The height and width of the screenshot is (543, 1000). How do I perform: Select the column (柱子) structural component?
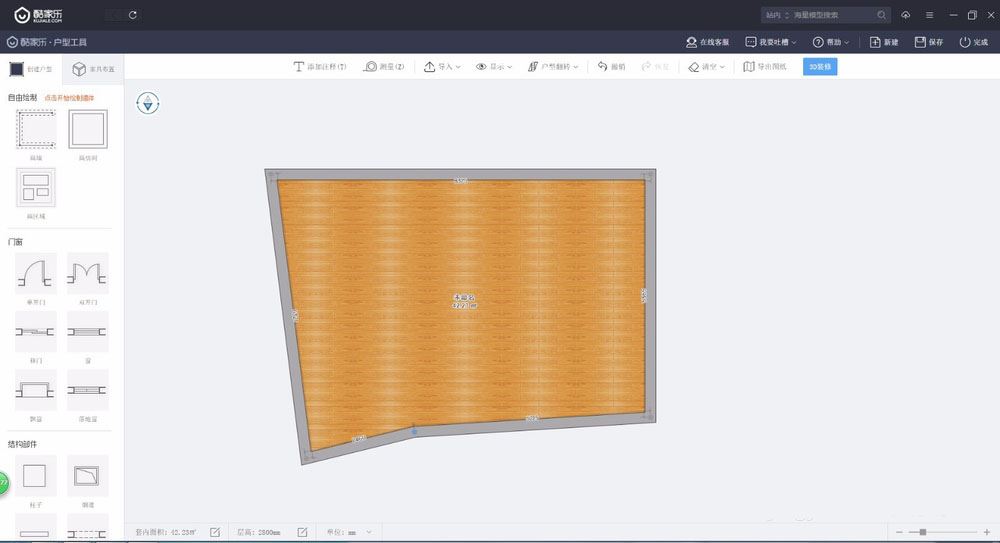coord(35,474)
